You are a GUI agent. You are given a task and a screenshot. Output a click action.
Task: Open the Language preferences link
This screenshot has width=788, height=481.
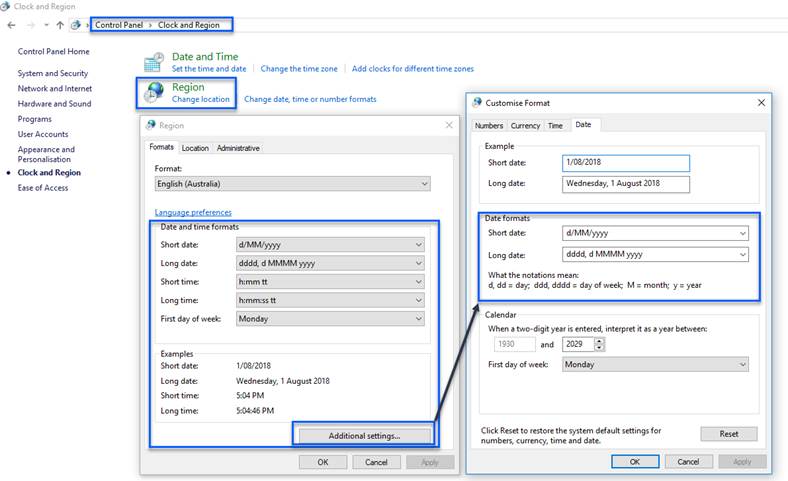(x=193, y=212)
